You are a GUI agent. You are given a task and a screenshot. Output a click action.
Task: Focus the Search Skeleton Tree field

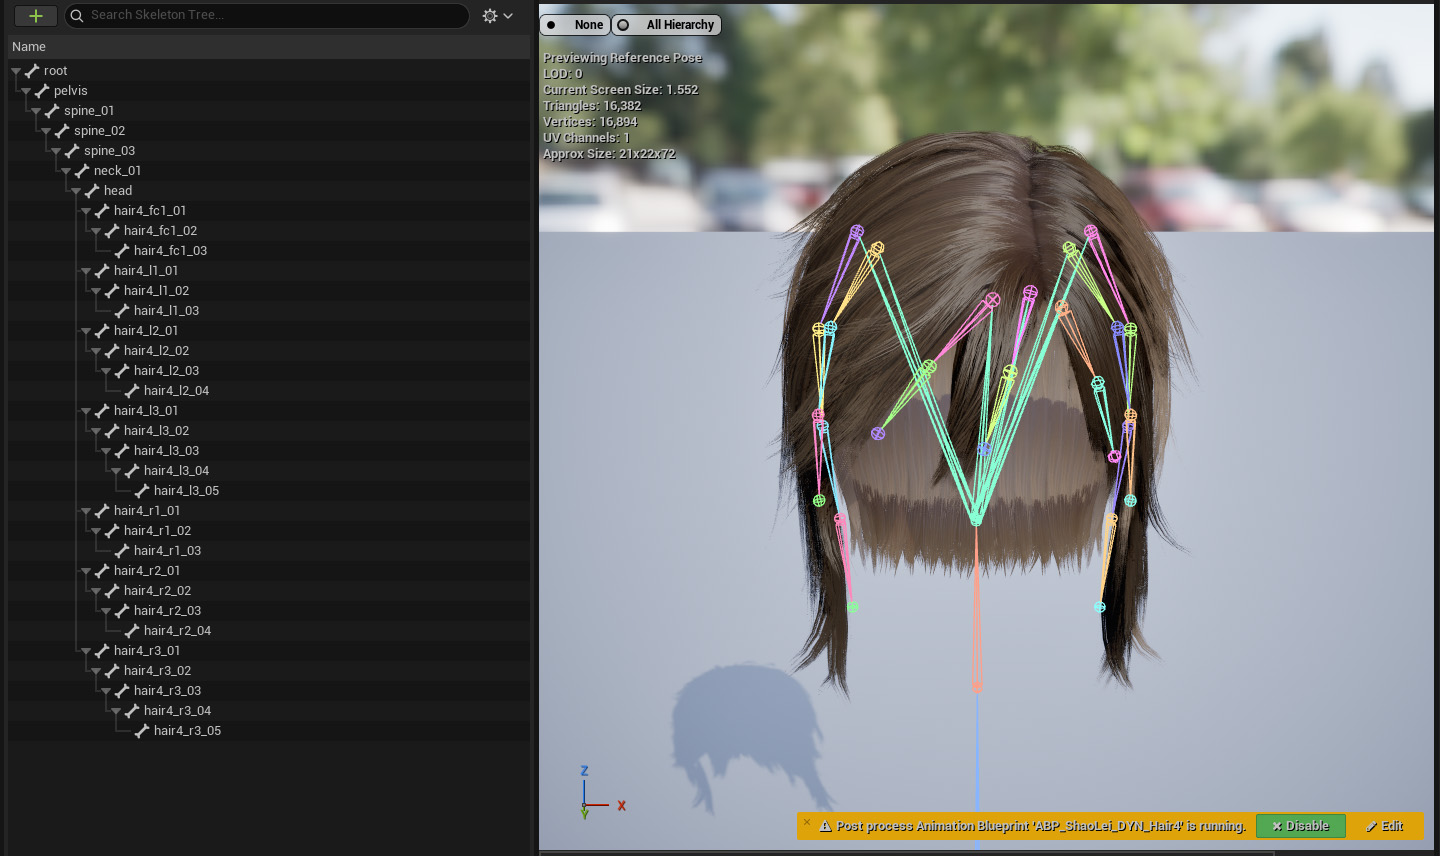270,15
